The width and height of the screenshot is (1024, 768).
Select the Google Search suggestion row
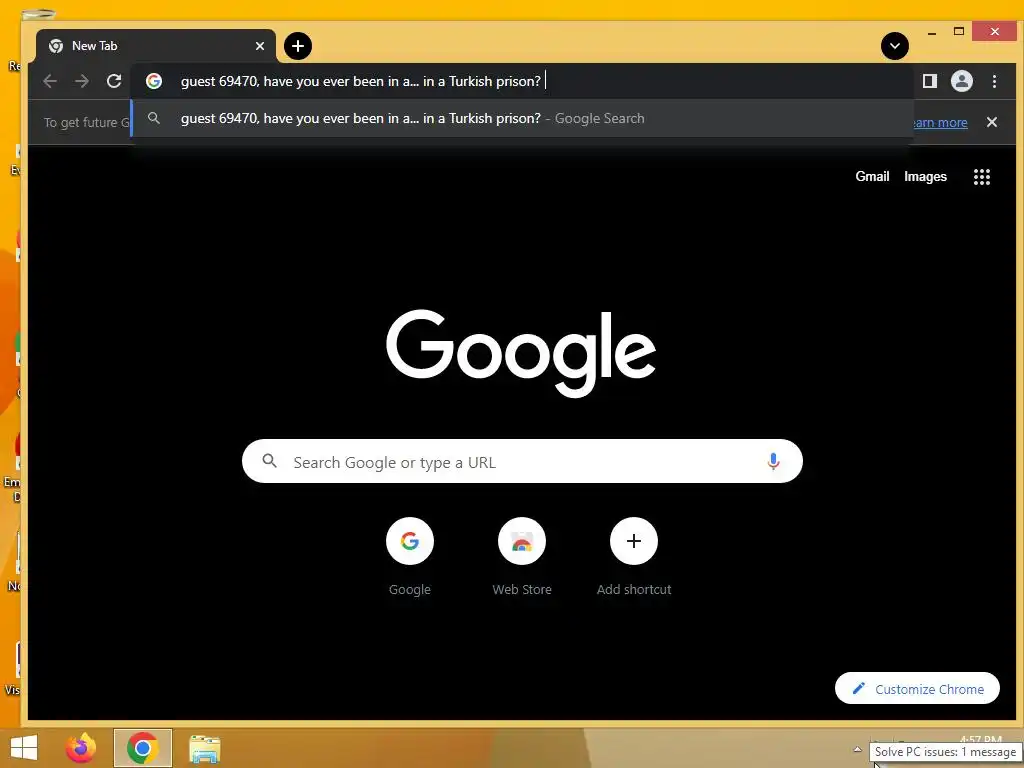point(522,118)
